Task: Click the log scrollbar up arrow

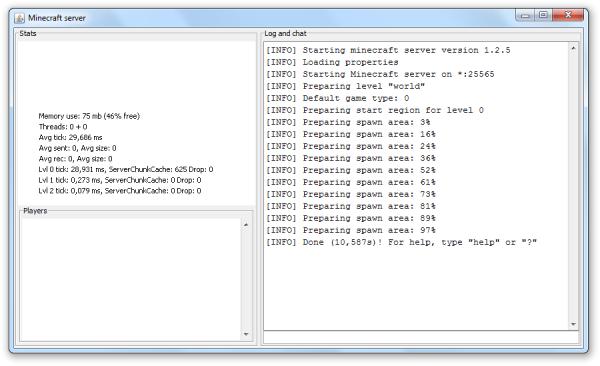Action: pyautogui.click(x=573, y=48)
